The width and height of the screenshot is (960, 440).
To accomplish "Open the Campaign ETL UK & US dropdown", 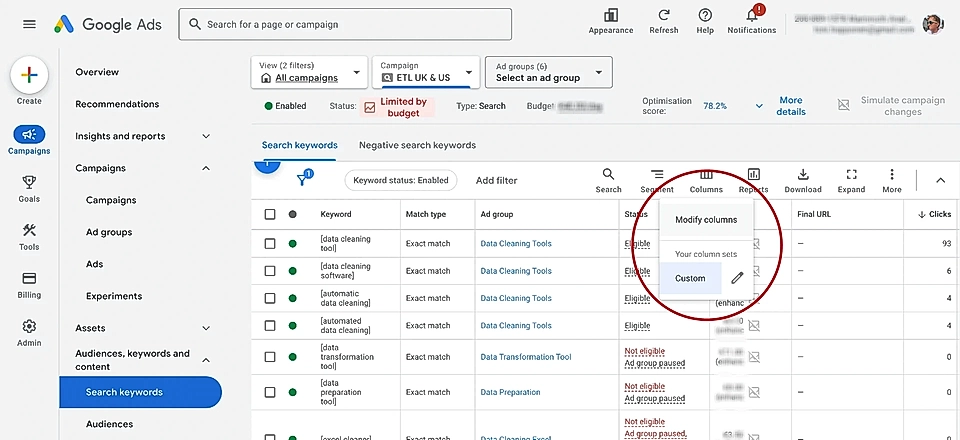I will coord(426,72).
